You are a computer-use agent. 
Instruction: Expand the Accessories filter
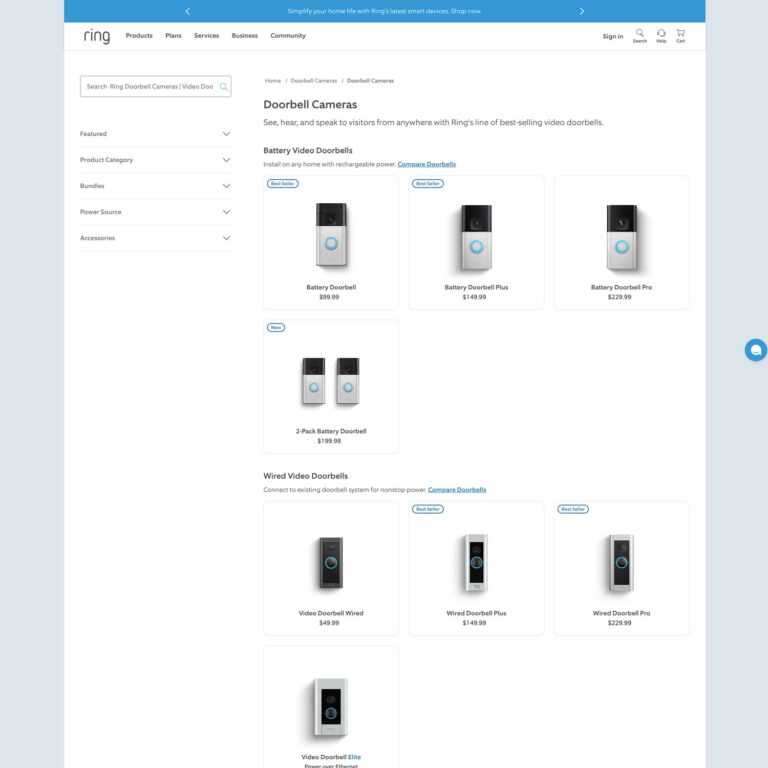pyautogui.click(x=155, y=238)
